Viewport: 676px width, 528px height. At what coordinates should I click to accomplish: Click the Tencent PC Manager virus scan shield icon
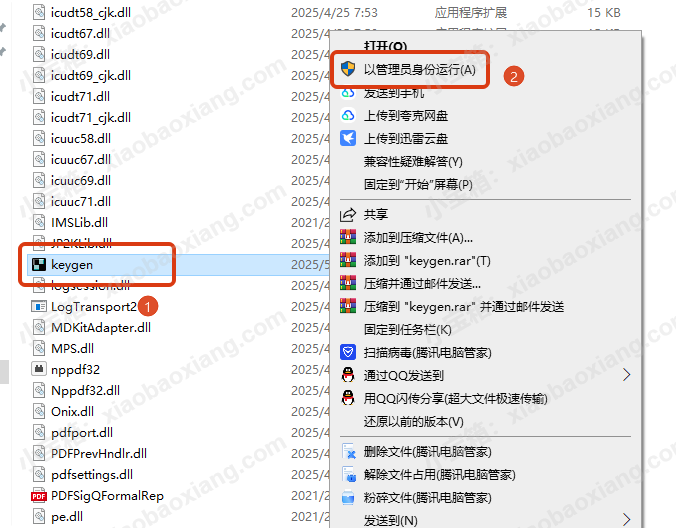coord(347,352)
